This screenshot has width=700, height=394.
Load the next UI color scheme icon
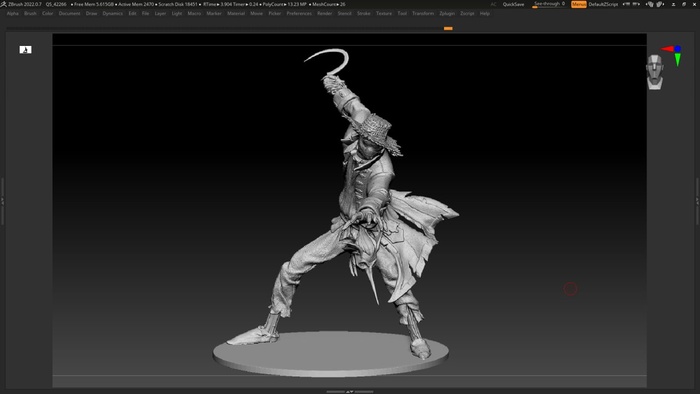click(x=660, y=4)
